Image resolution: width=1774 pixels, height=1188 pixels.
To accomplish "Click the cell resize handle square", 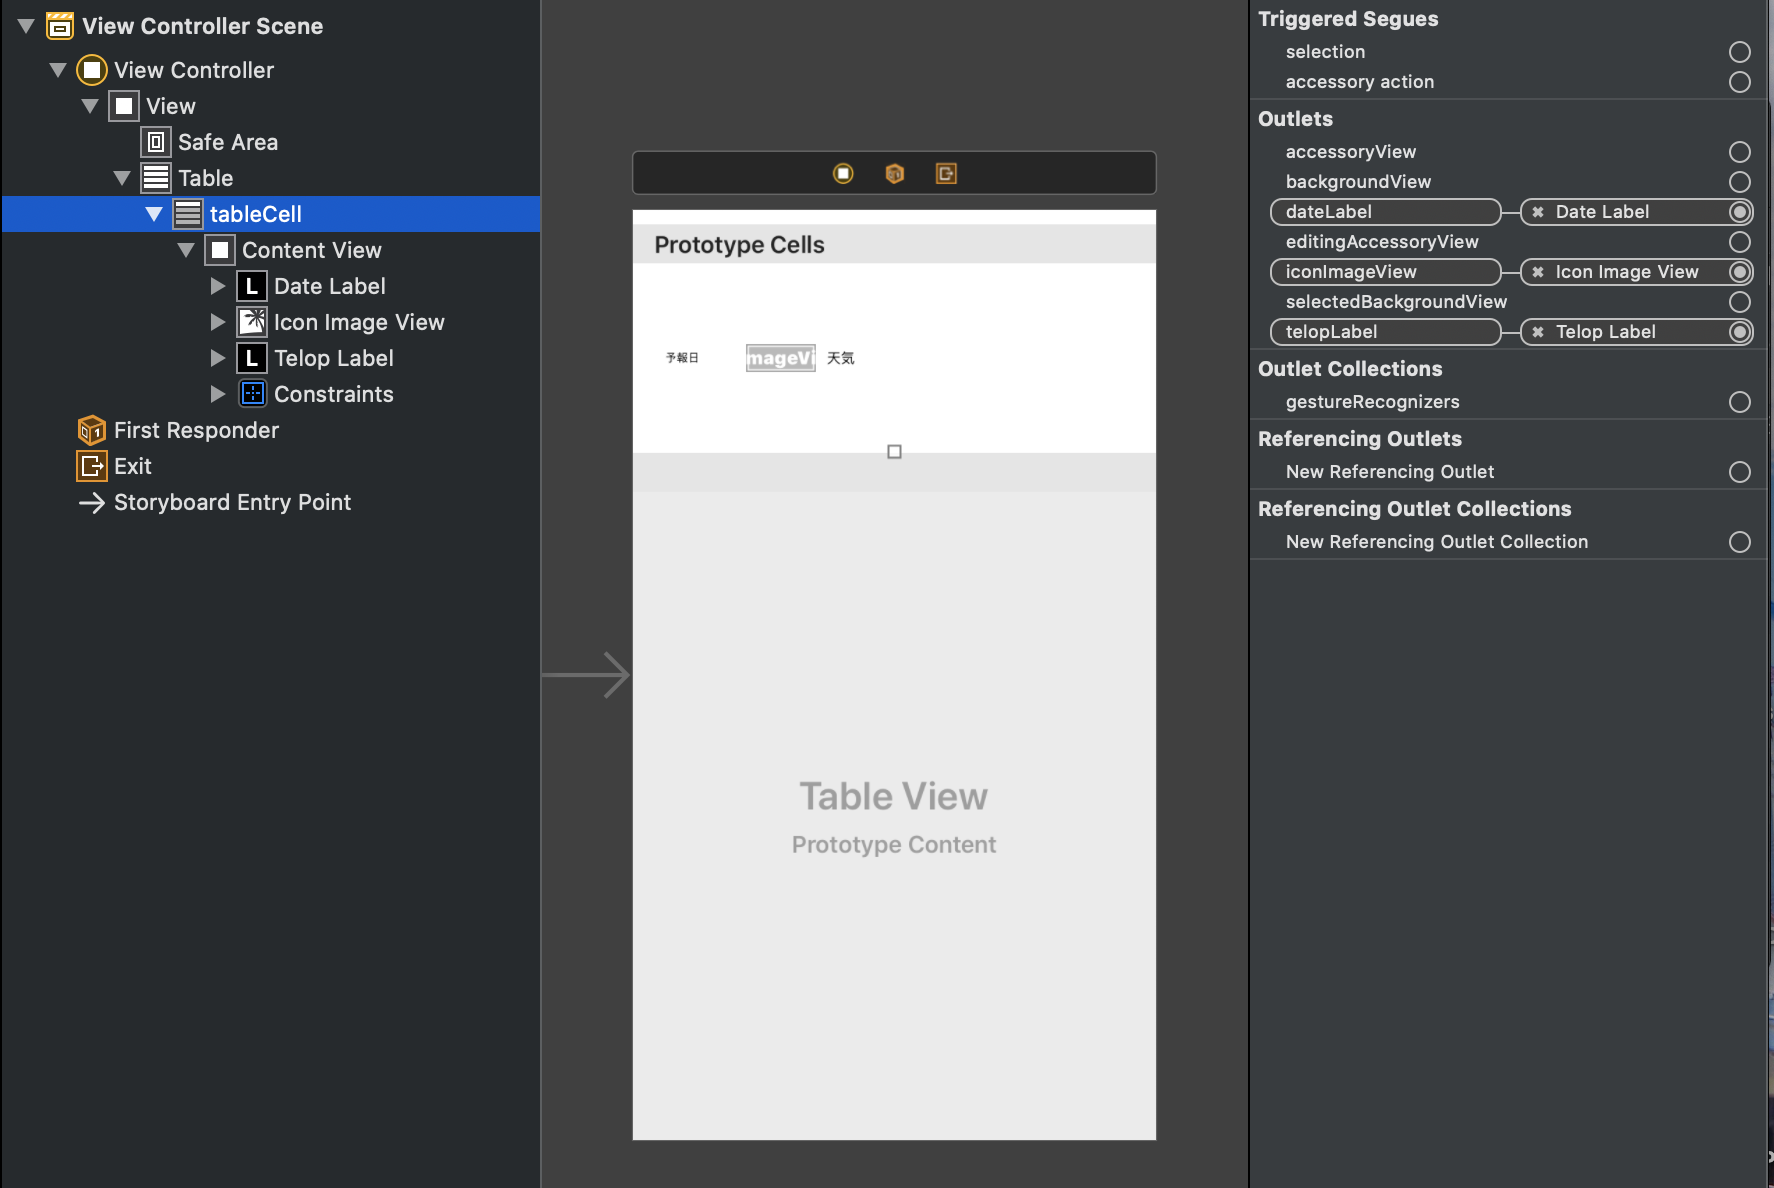I will coord(894,452).
